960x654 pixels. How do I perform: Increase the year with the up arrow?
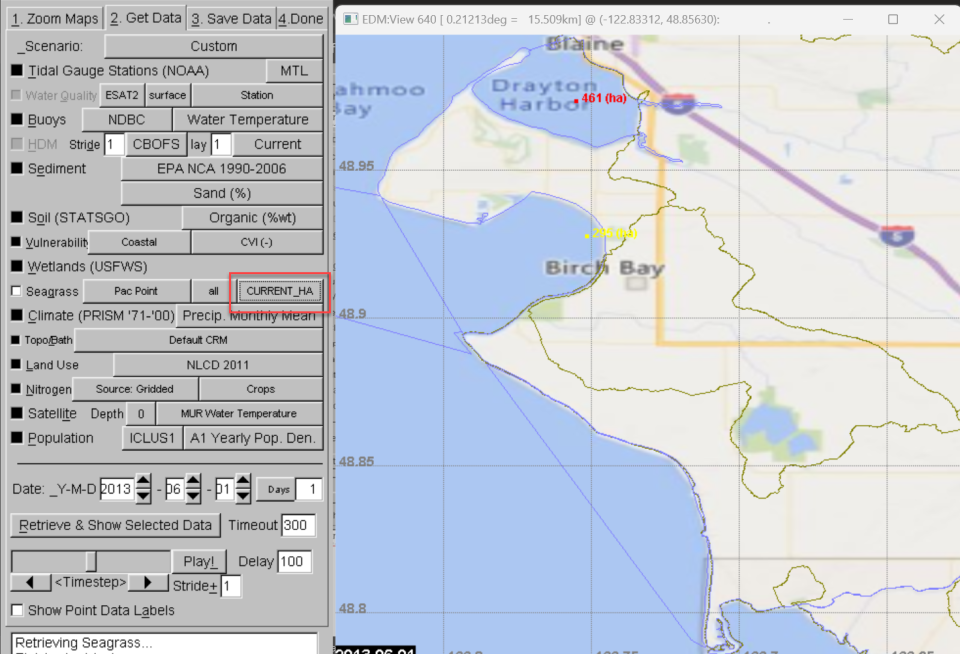pos(143,483)
